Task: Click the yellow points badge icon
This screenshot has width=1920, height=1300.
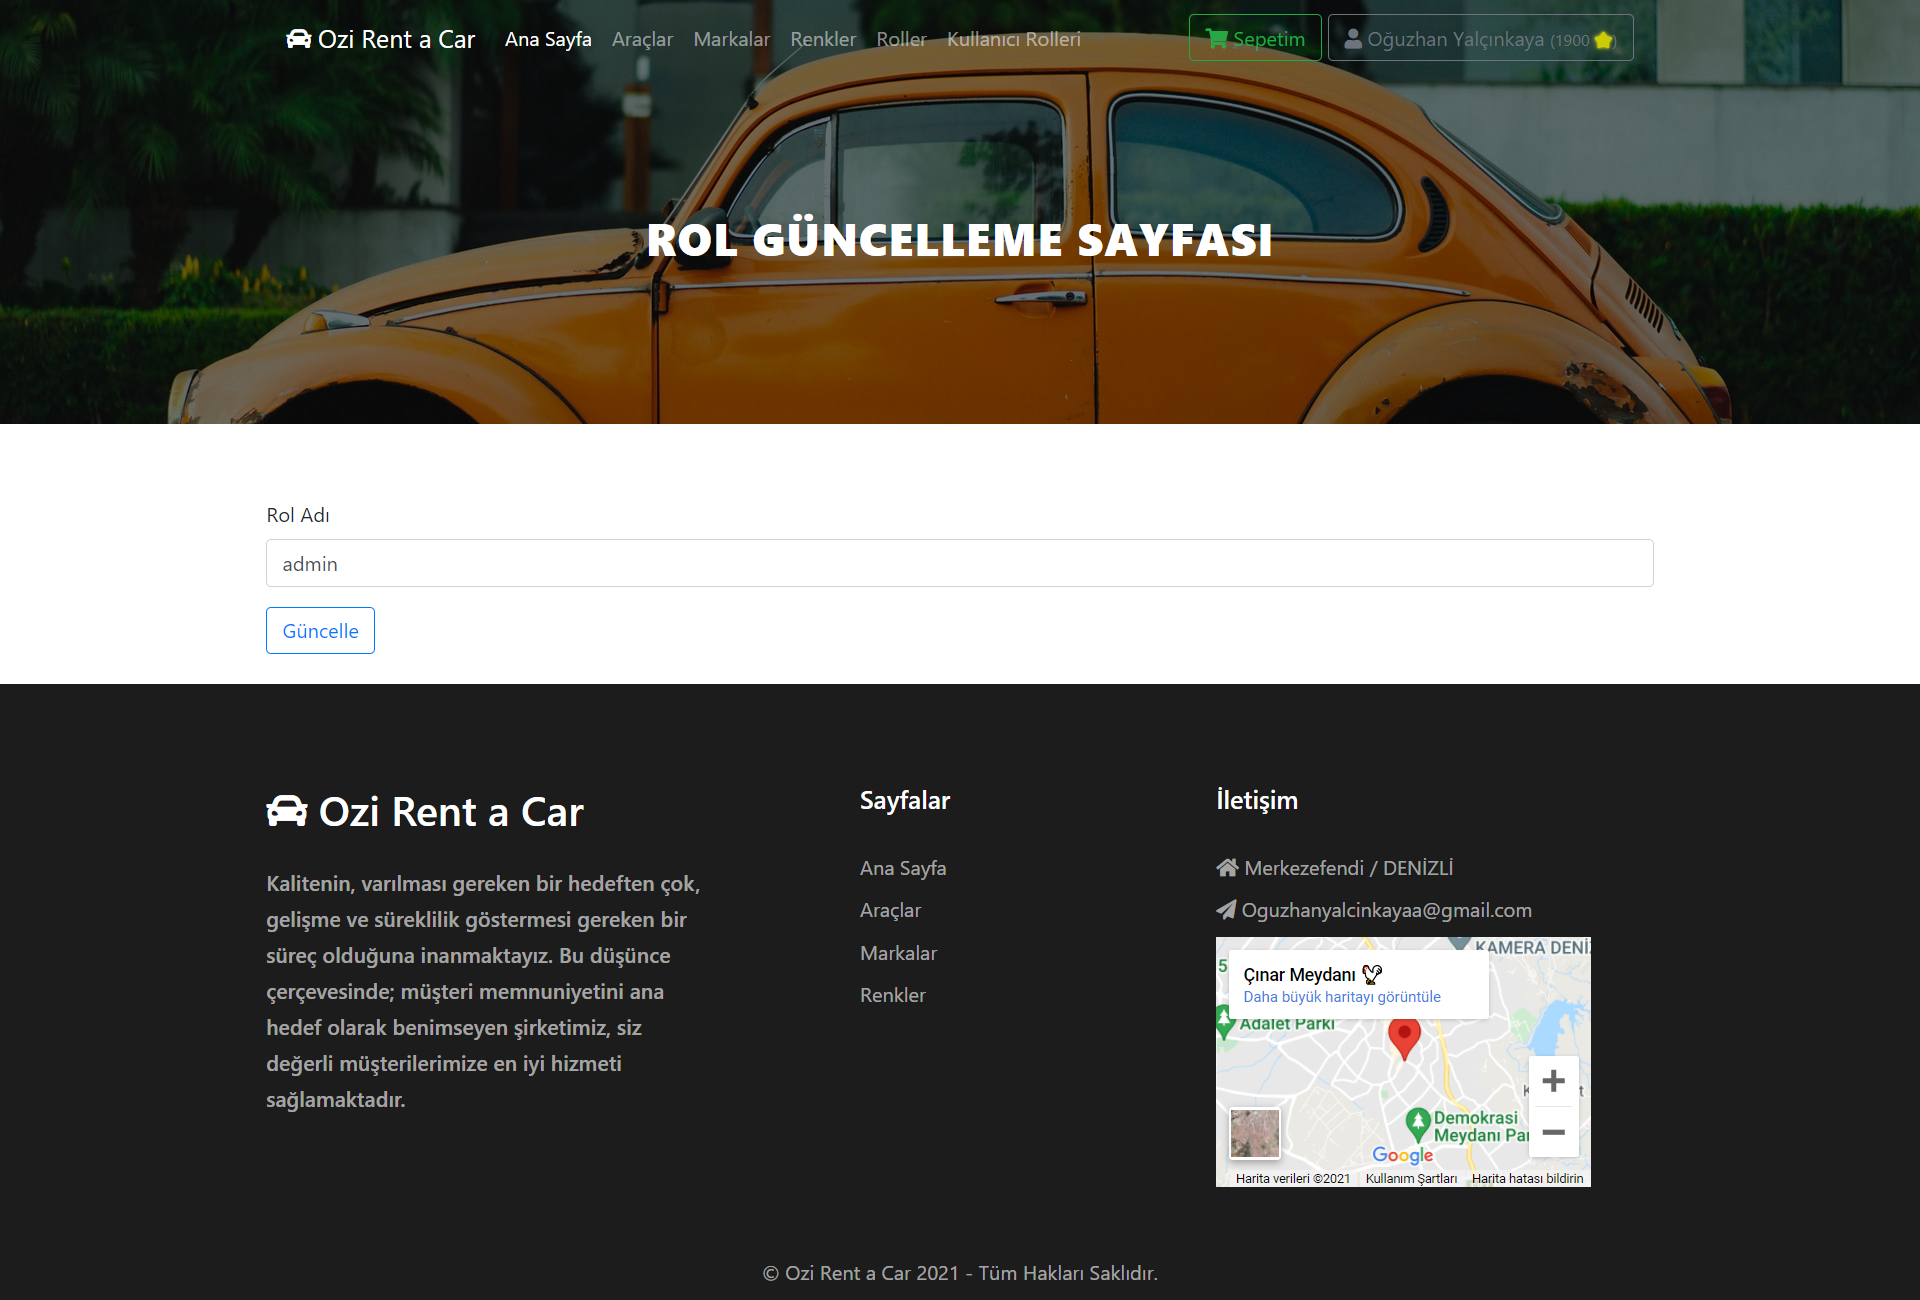Action: click(x=1603, y=40)
